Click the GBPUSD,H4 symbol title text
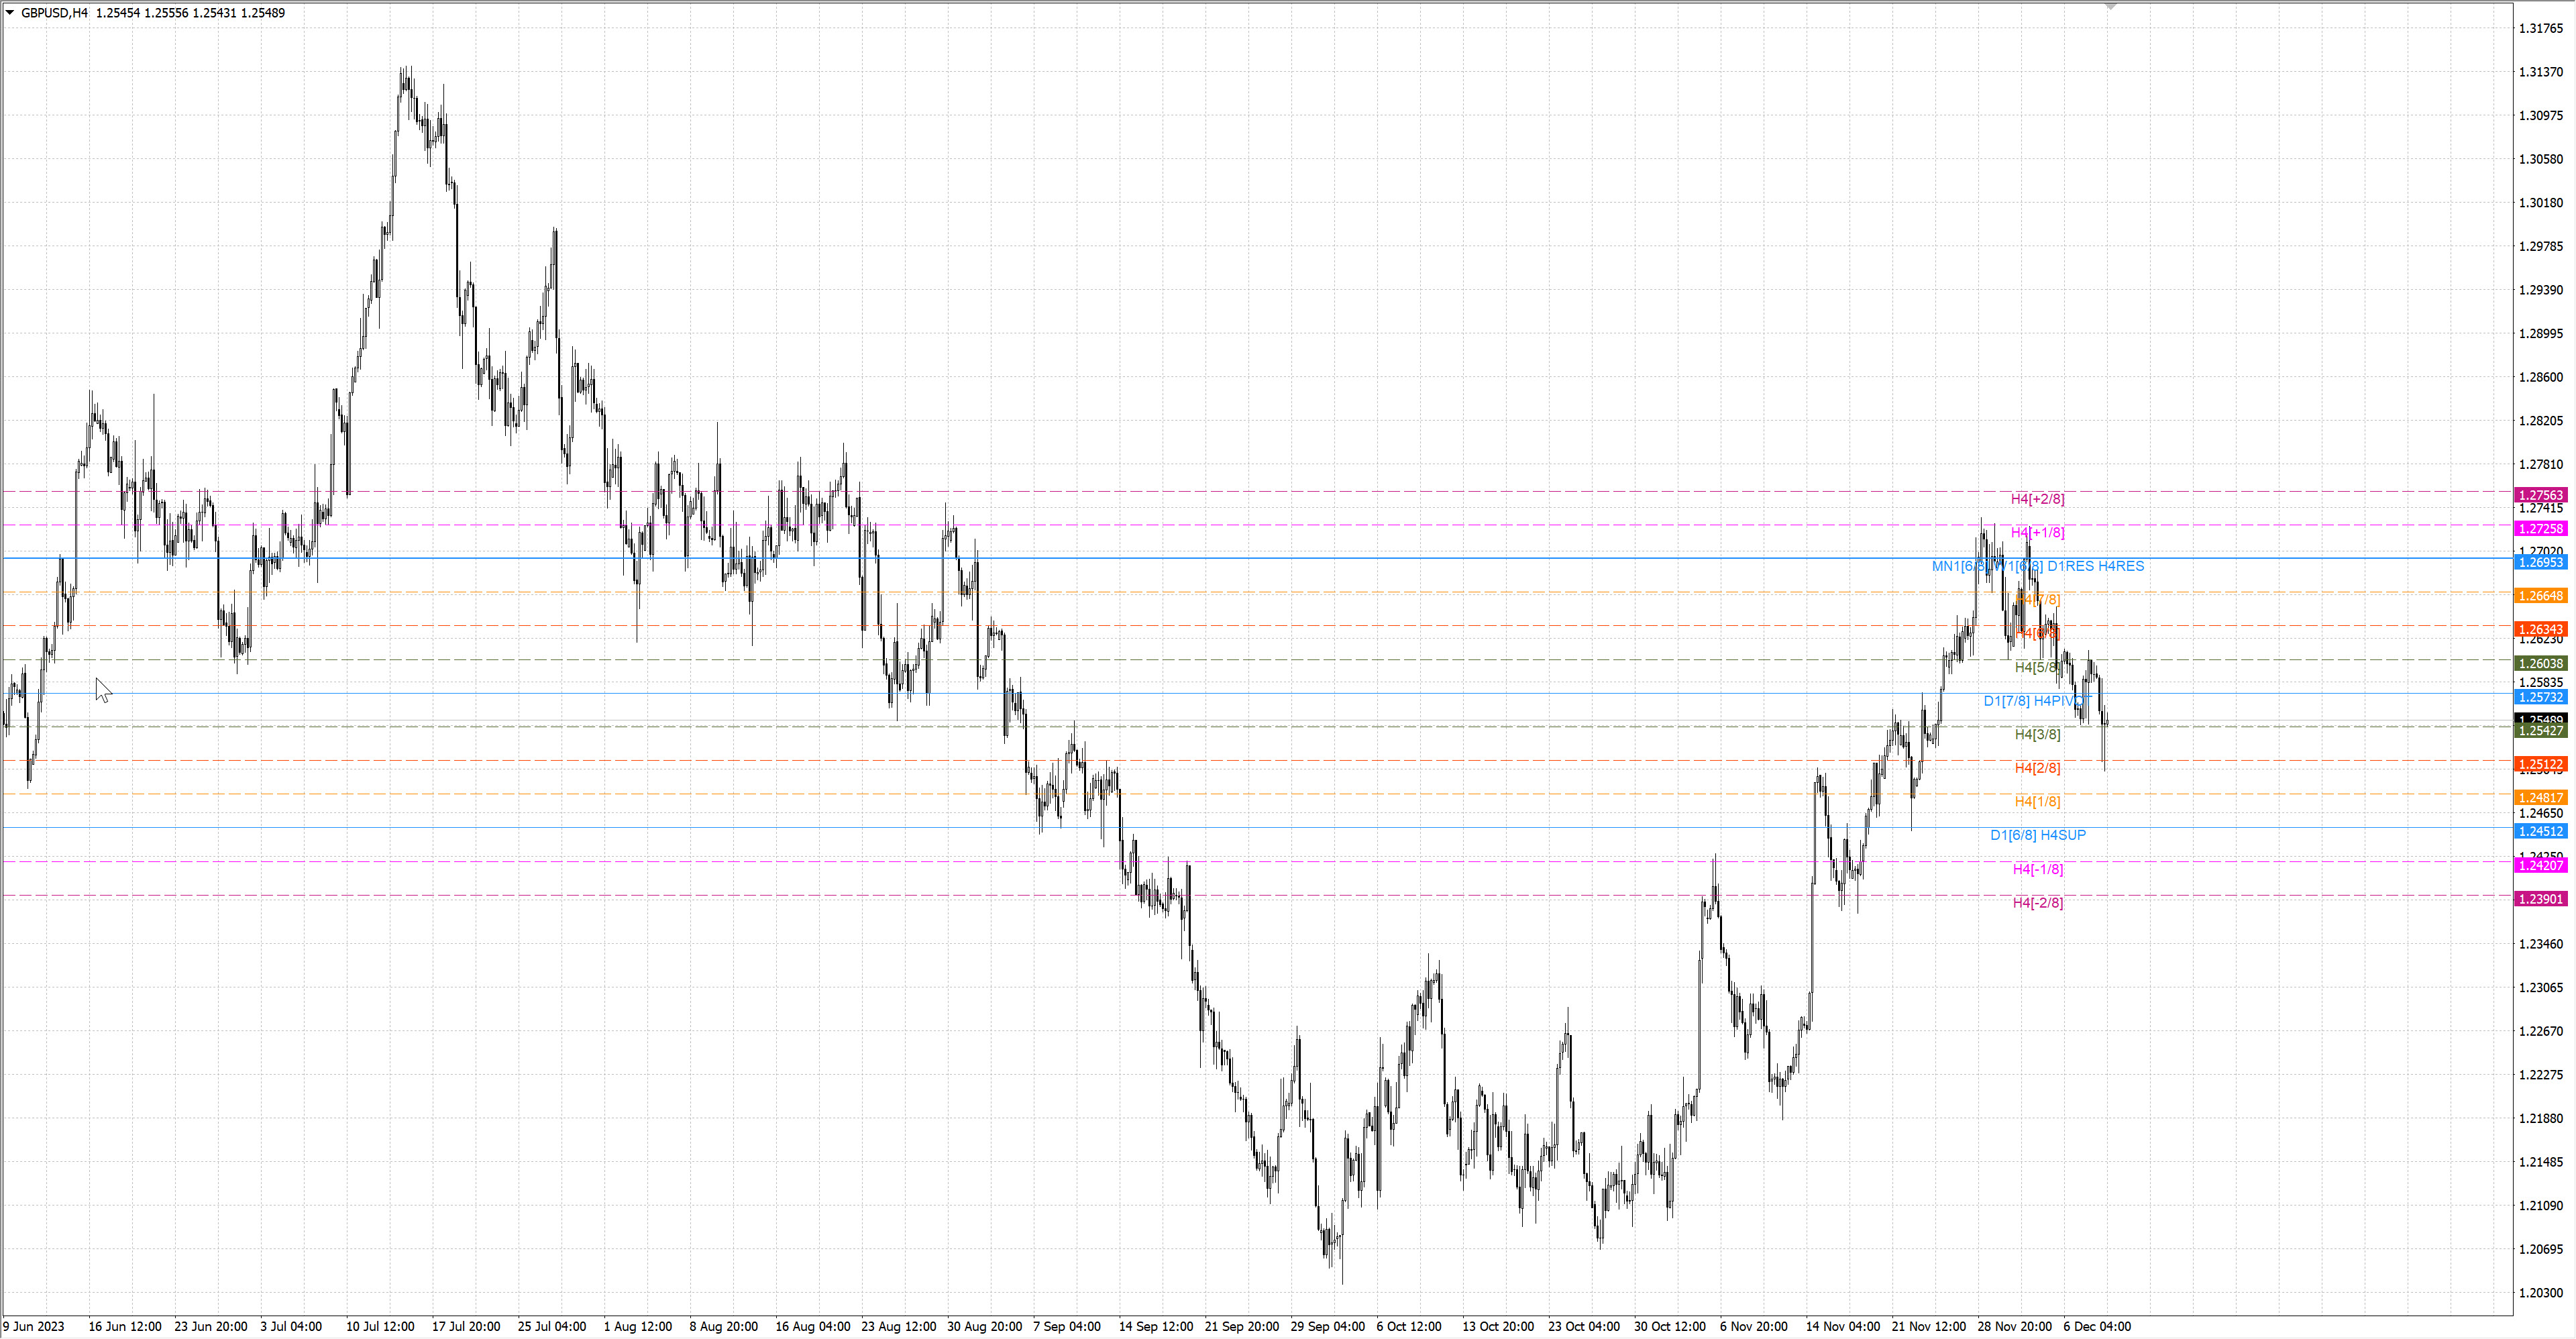Viewport: 2576px width, 1339px height. [x=54, y=13]
